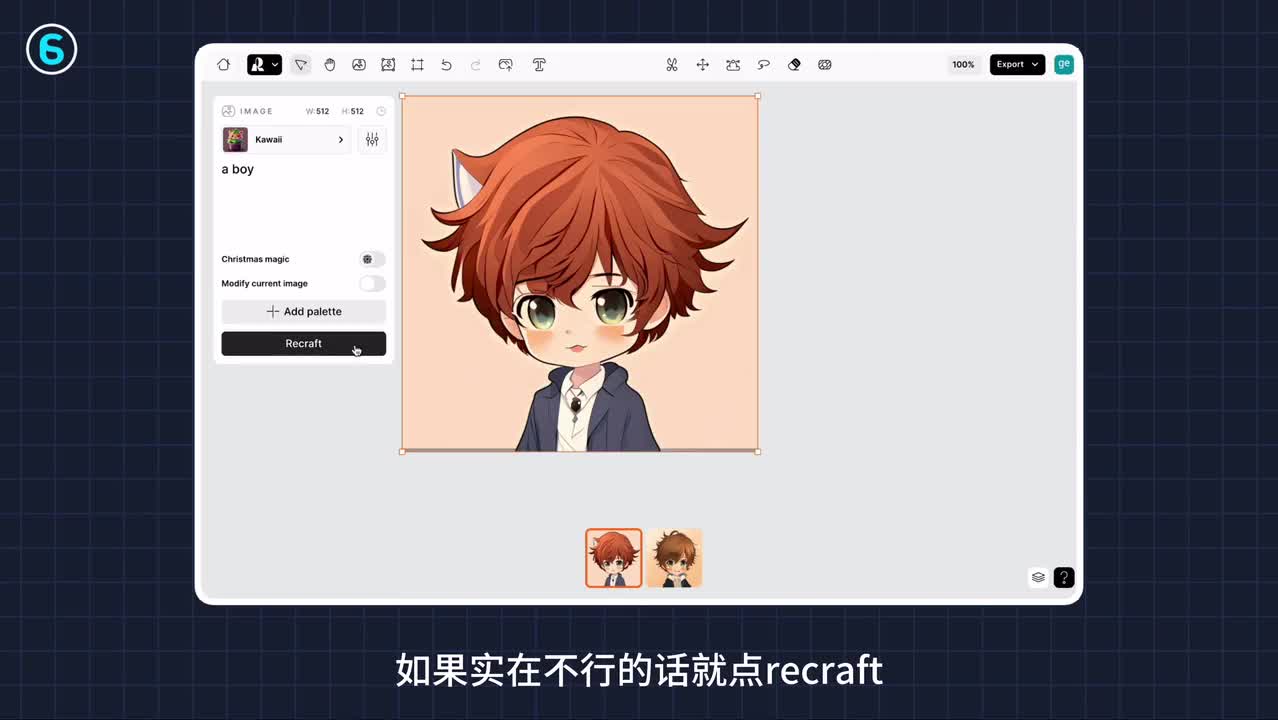Viewport: 1278px width, 720px height.
Task: Click the Recraft generate button
Action: pos(303,344)
